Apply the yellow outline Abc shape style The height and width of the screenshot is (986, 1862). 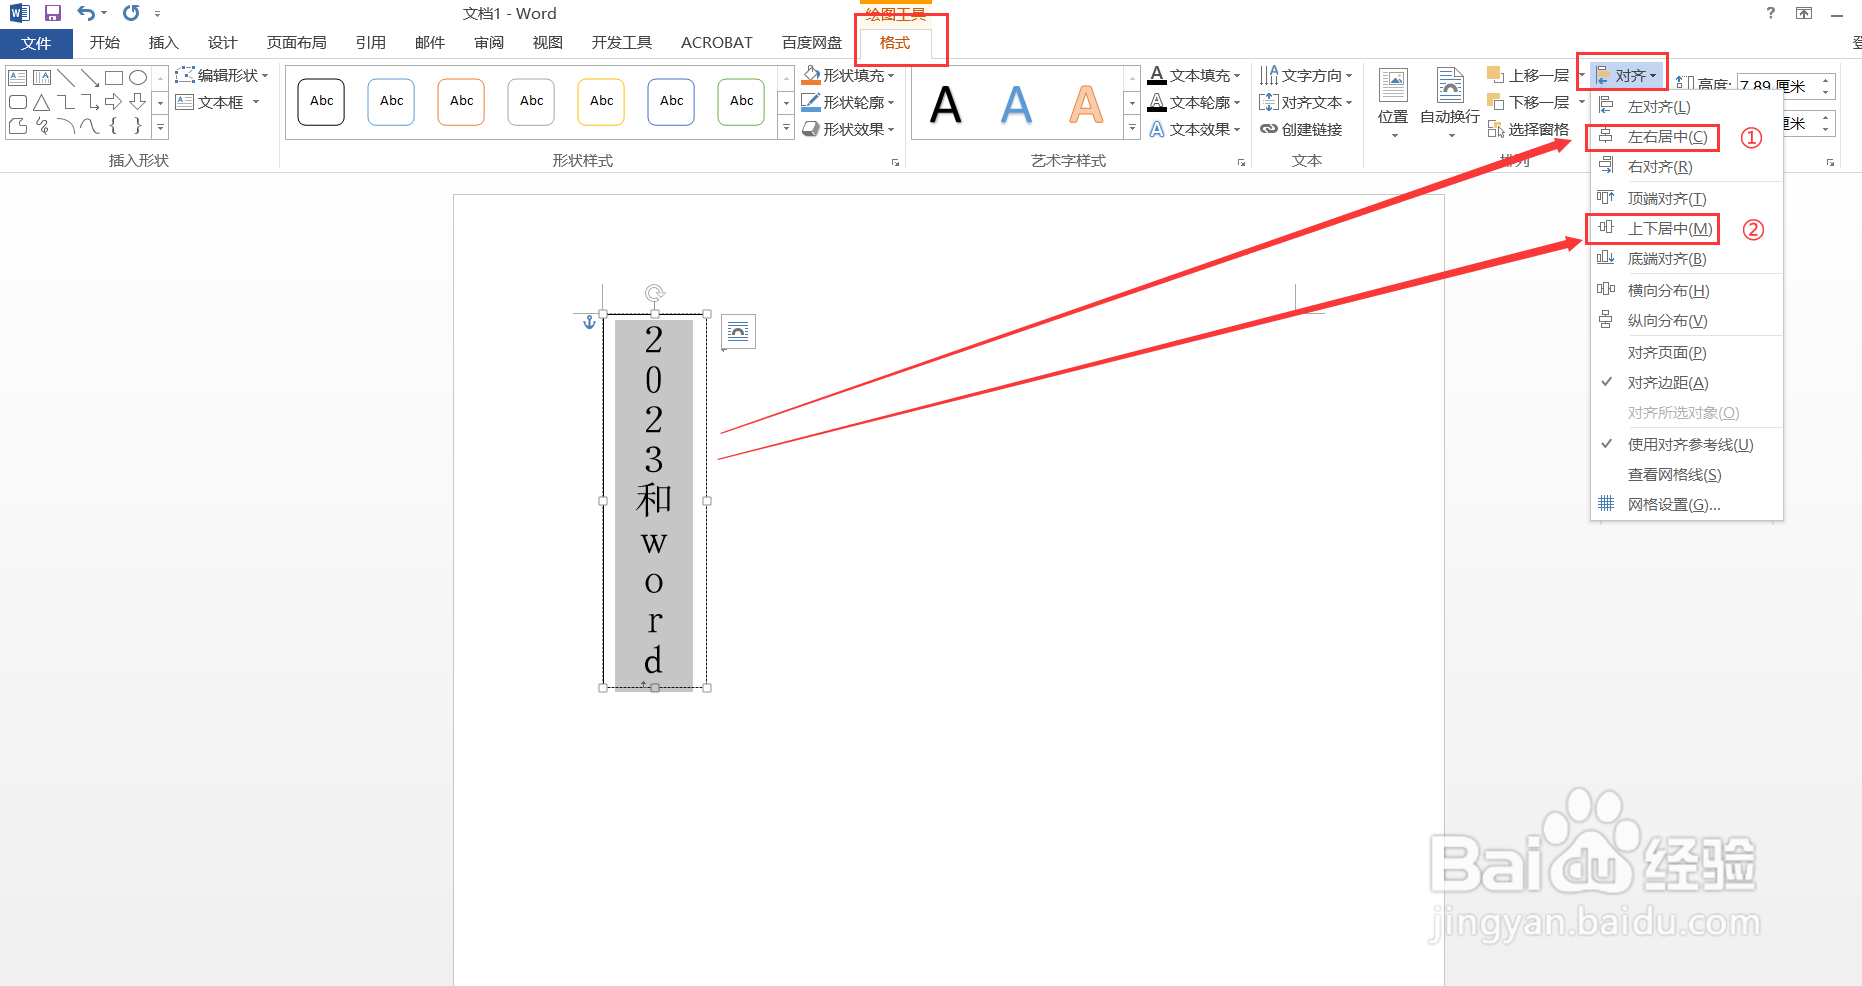(601, 102)
